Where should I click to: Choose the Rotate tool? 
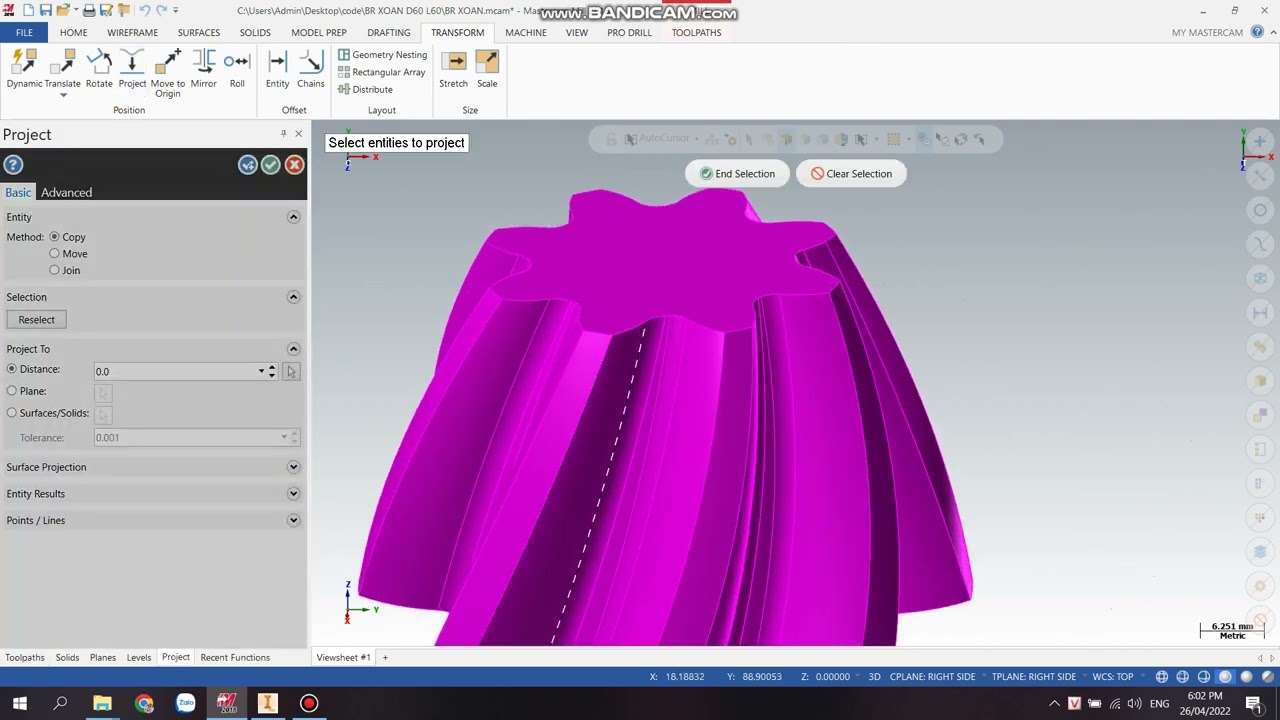point(99,69)
